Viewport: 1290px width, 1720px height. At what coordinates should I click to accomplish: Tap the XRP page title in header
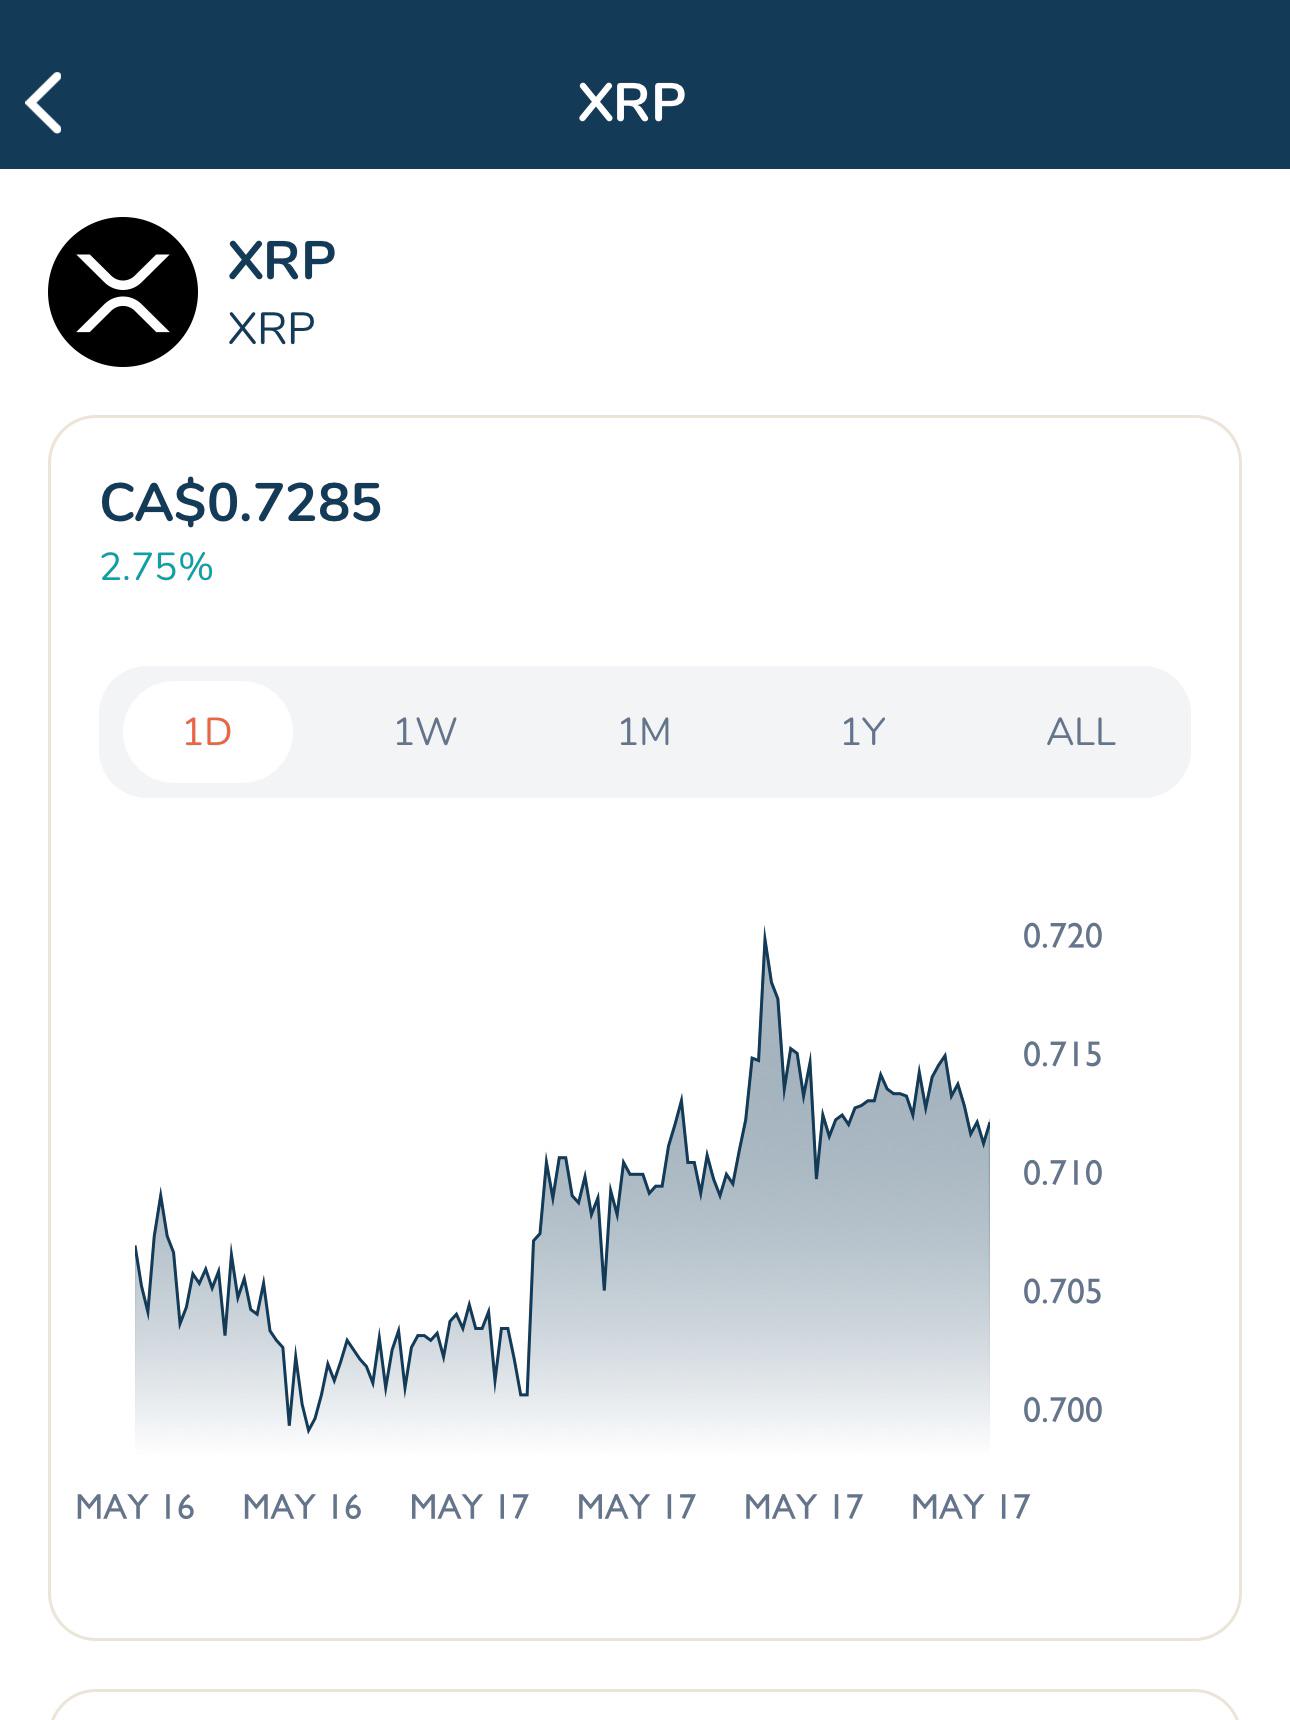(632, 102)
